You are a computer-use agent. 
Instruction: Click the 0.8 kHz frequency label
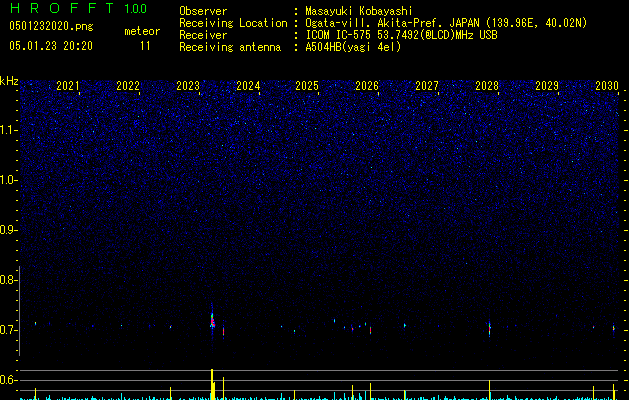[x=7, y=280]
